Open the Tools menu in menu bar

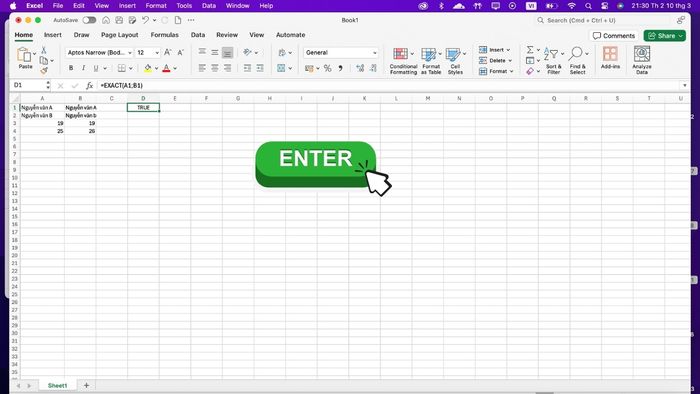pyautogui.click(x=184, y=6)
